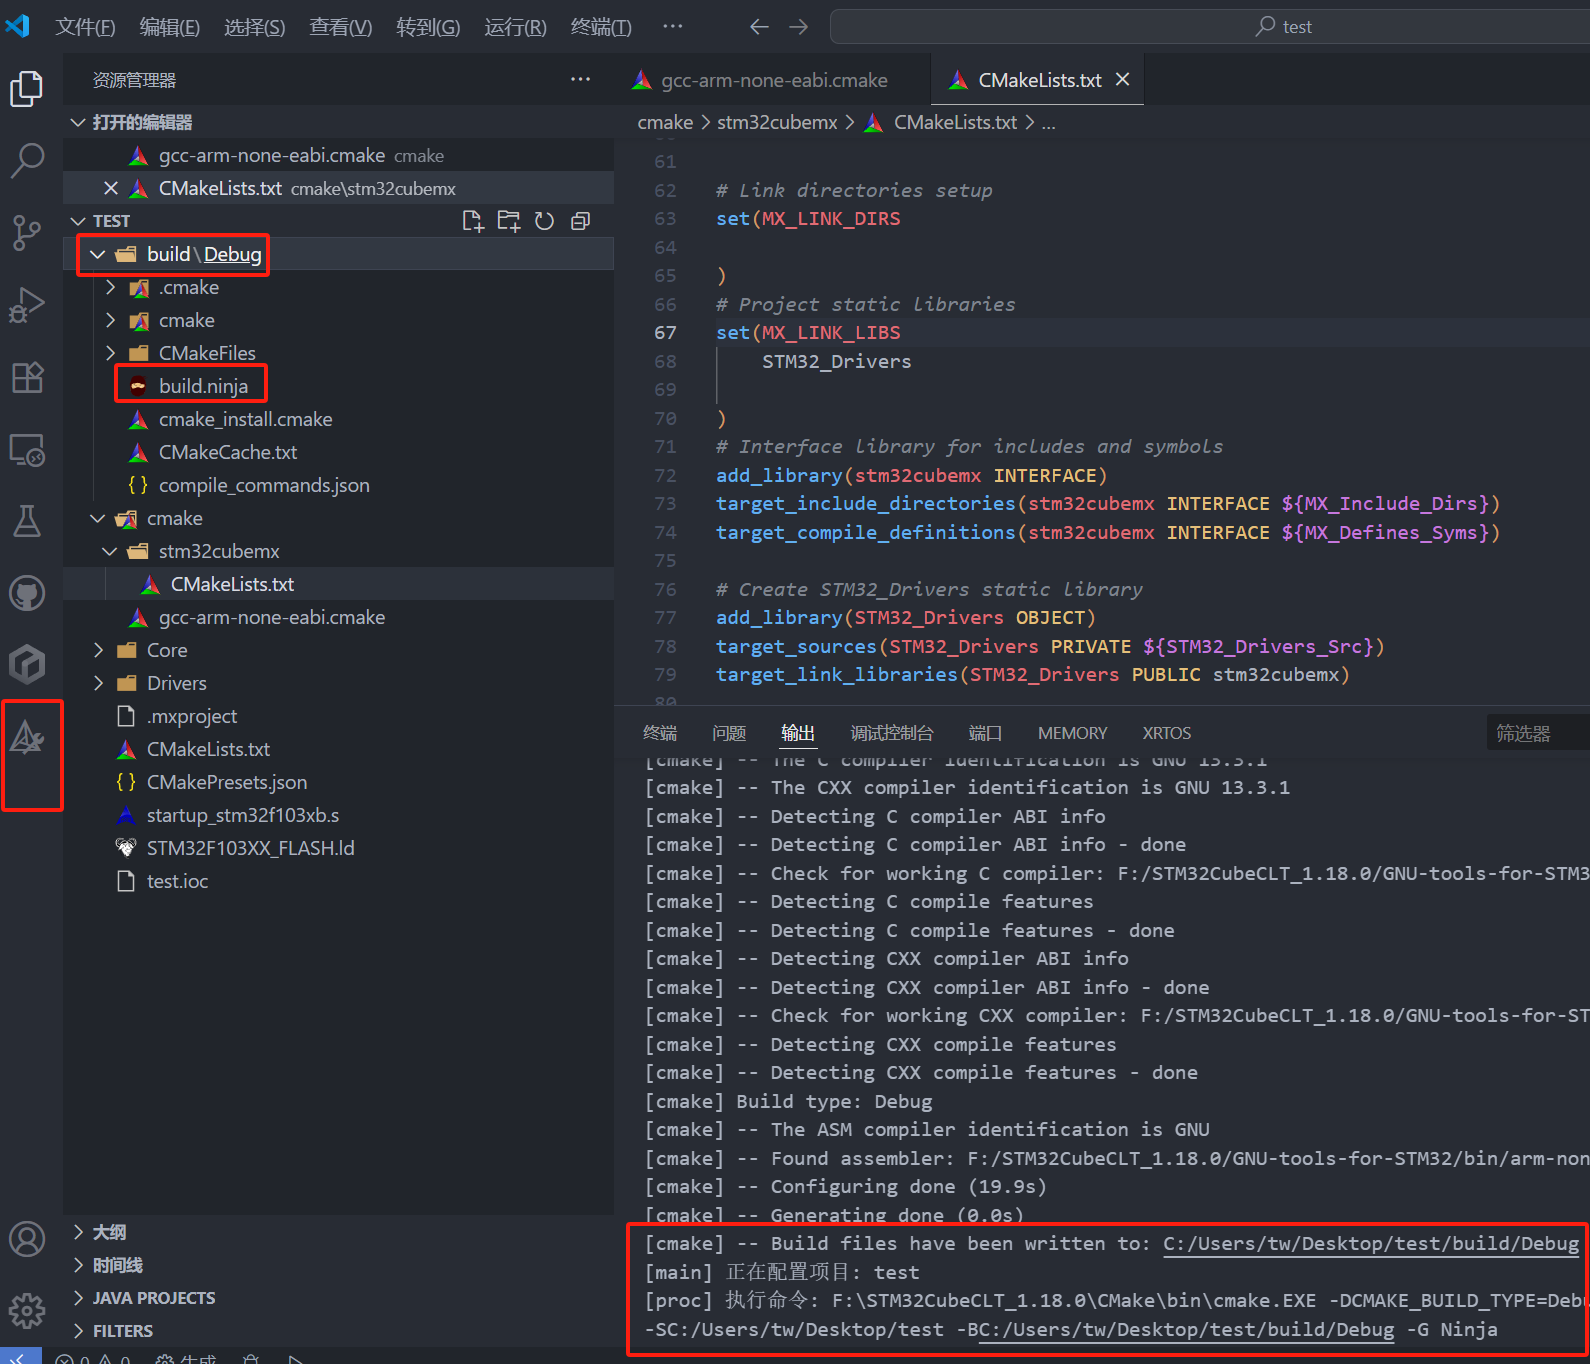Close CMakeLists.txt in open editors list
1590x1364 pixels.
111,188
